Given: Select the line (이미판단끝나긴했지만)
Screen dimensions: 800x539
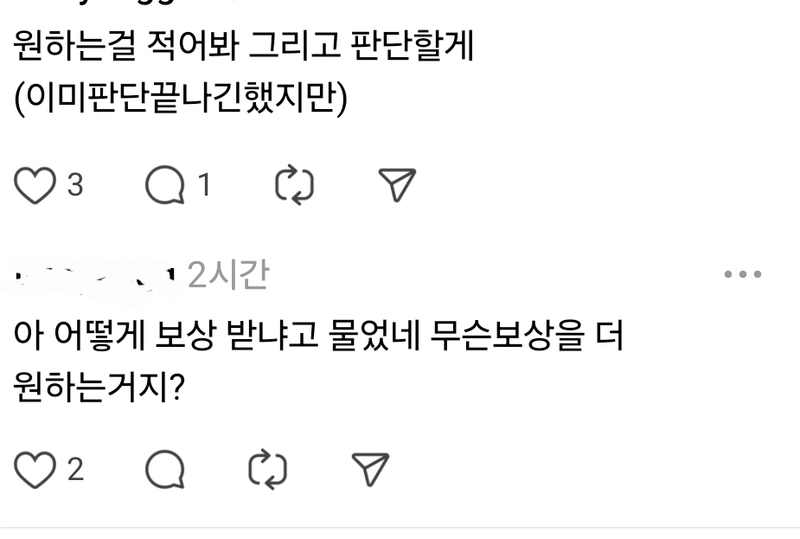Looking at the screenshot, I should [181, 98].
